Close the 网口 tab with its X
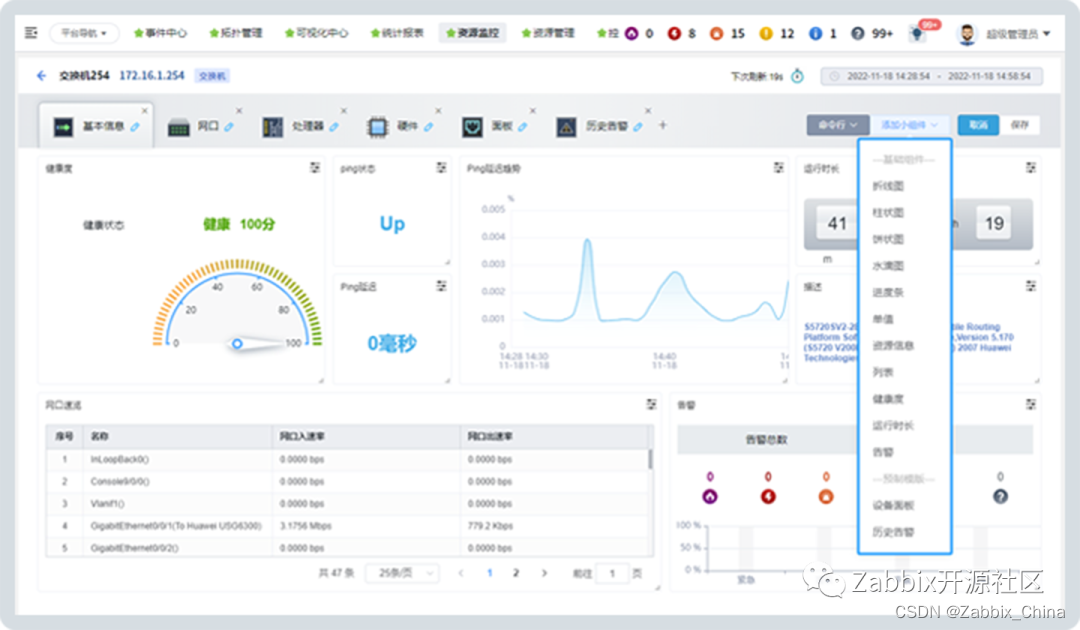This screenshot has height=630, width=1080. (239, 111)
